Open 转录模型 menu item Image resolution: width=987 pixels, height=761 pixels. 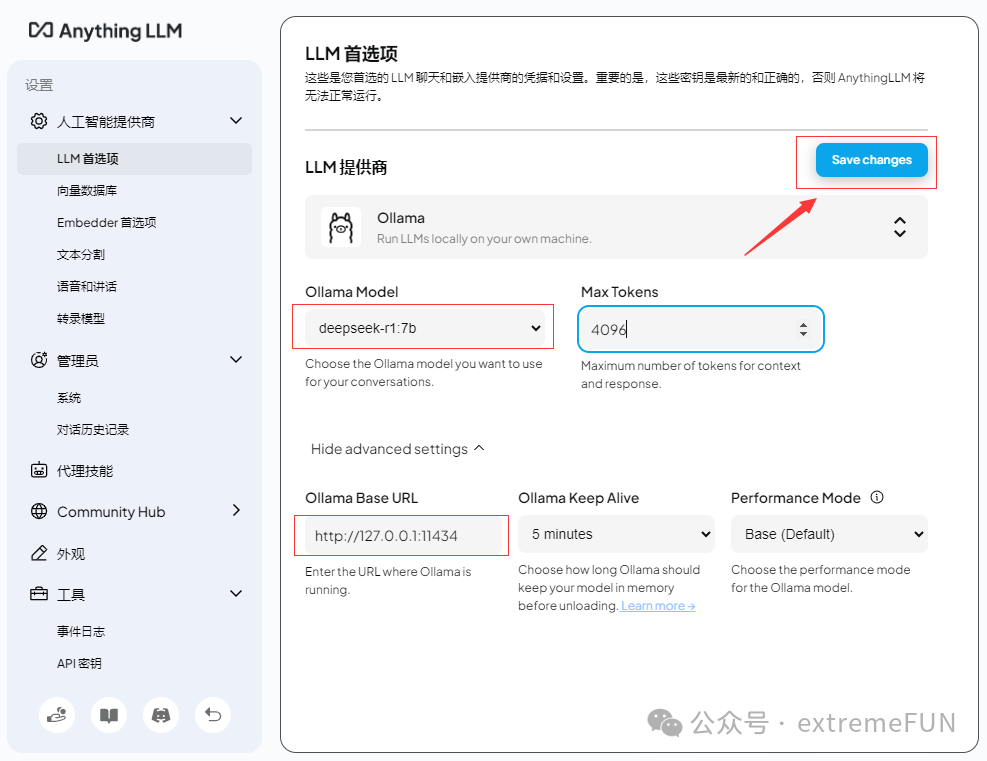[x=81, y=318]
